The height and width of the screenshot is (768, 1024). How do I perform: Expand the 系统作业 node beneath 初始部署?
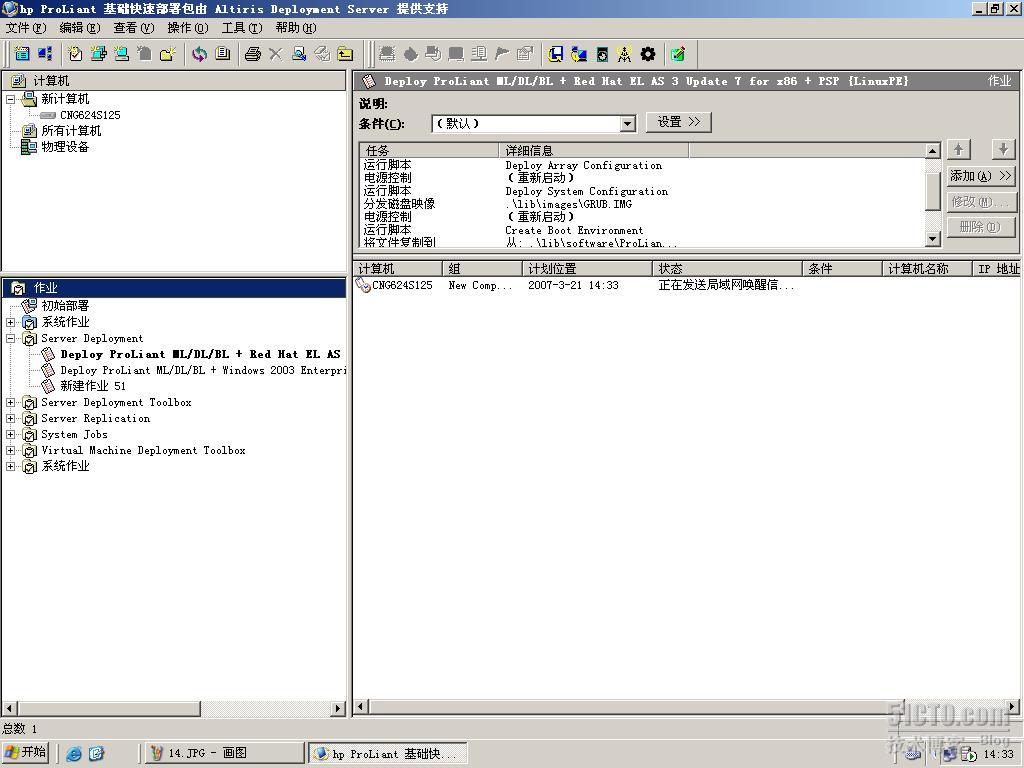[10, 322]
